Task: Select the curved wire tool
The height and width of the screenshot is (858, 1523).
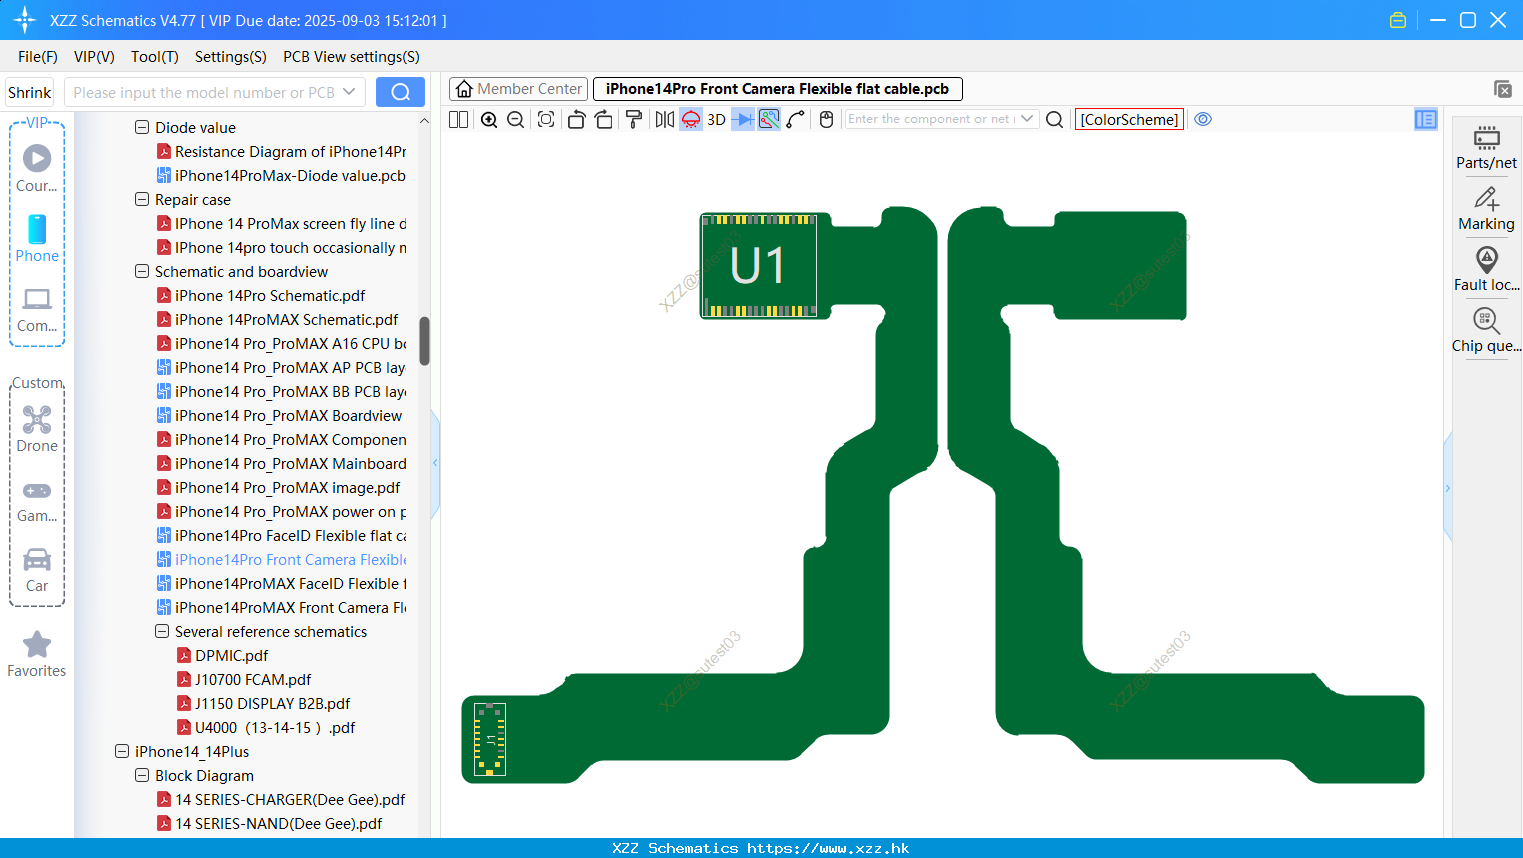Action: 796,119
